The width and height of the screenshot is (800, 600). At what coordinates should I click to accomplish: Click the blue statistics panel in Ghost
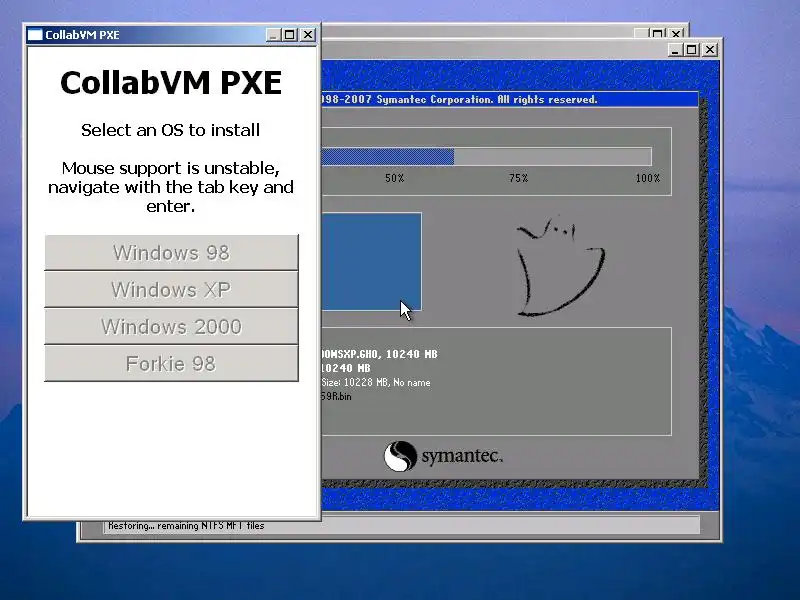(371, 261)
